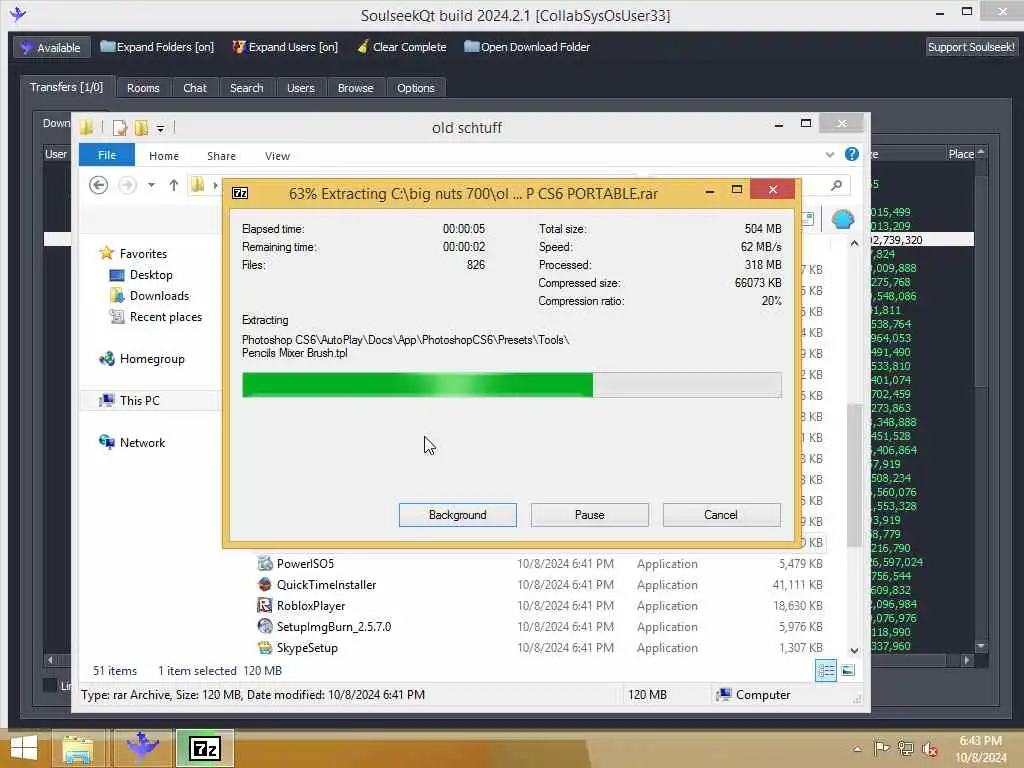Click New Folder icon in Explorer title bar
The image size is (1024, 768).
coord(141,128)
